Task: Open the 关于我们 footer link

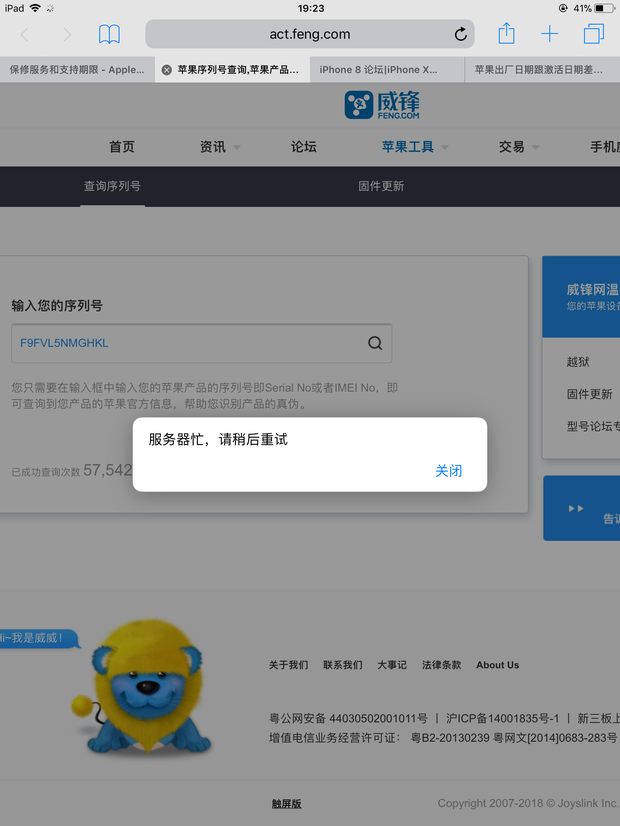Action: click(288, 665)
